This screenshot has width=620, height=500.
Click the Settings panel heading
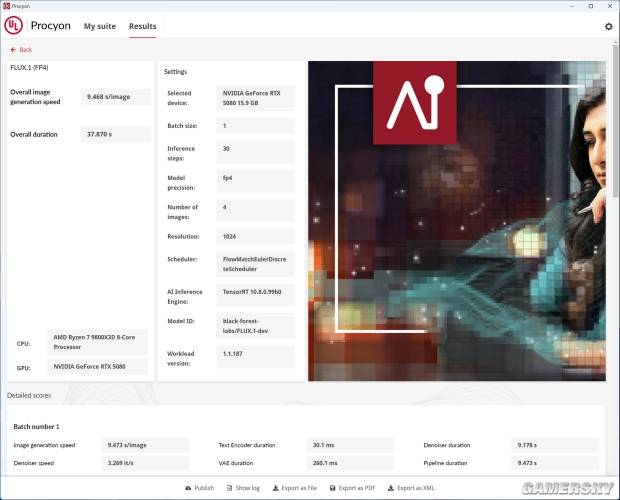[175, 72]
